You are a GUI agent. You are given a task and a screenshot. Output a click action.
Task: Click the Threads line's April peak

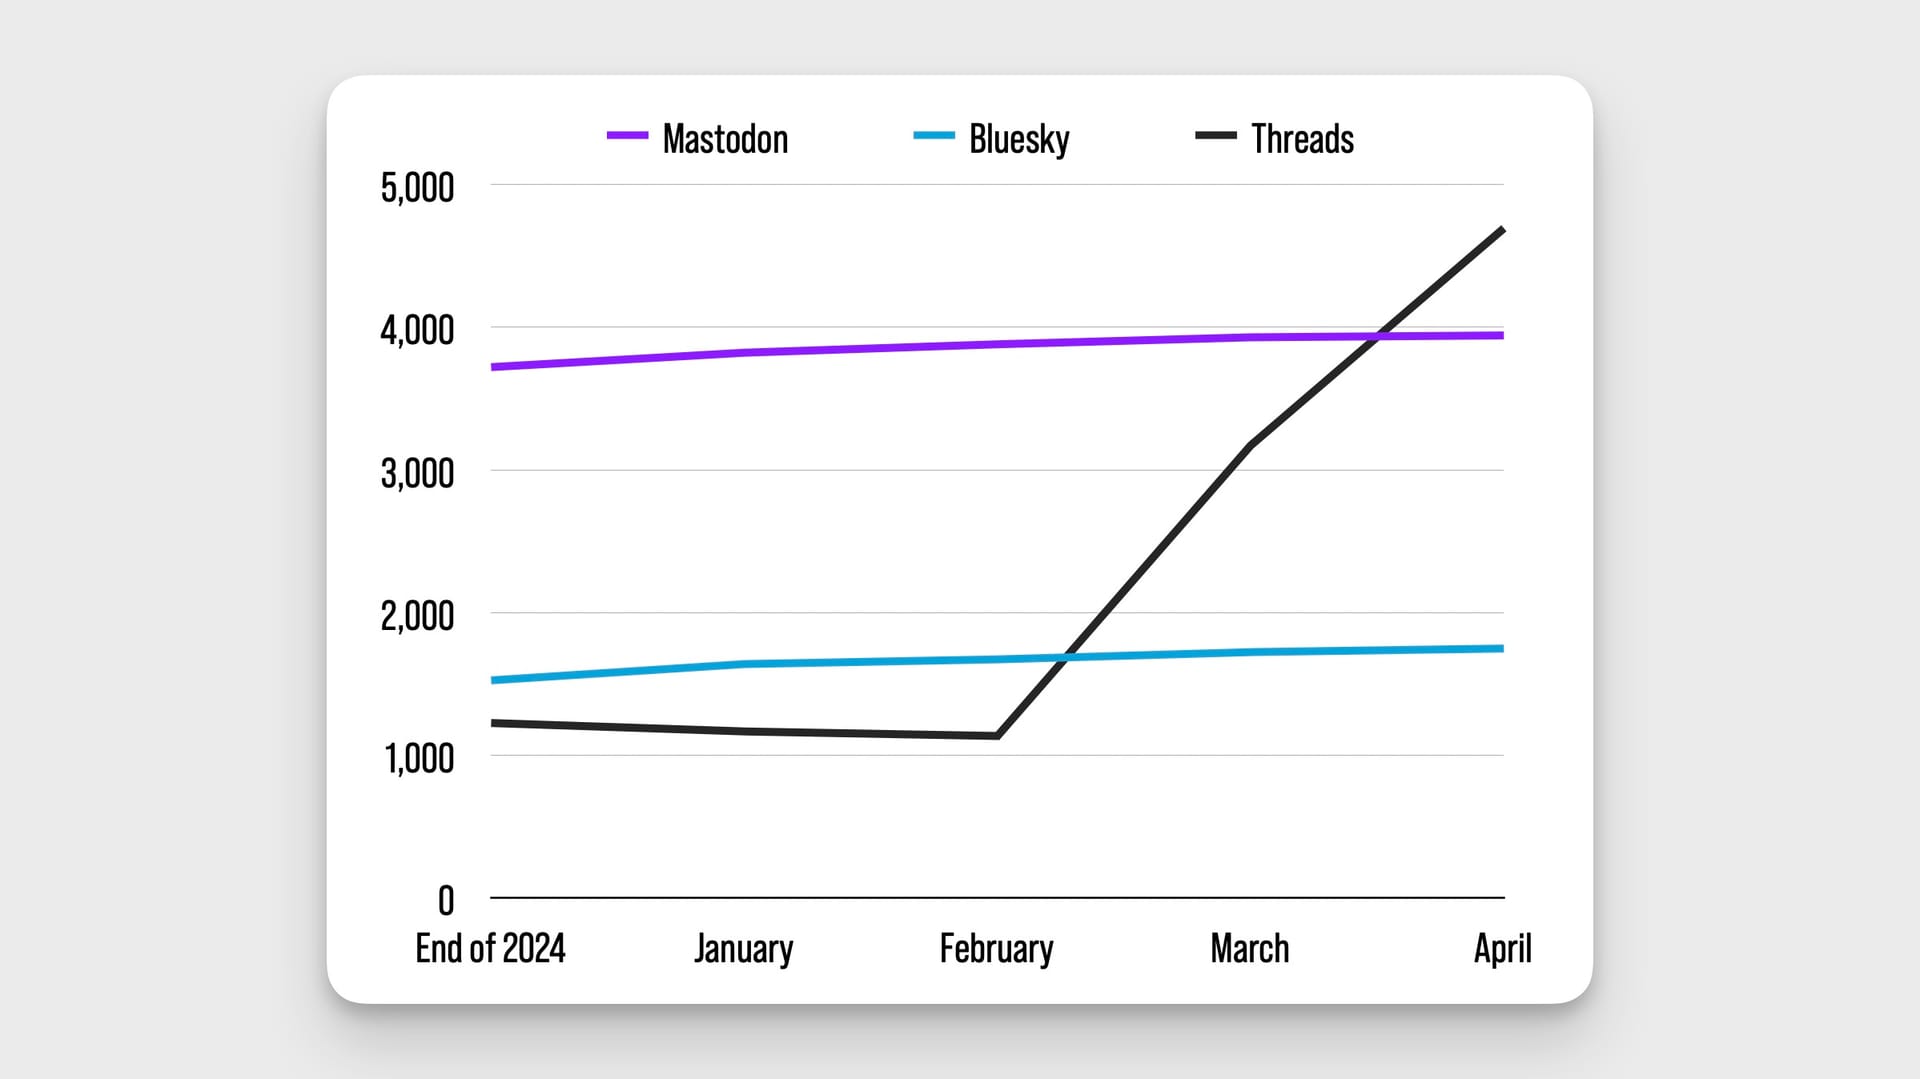coord(1502,230)
